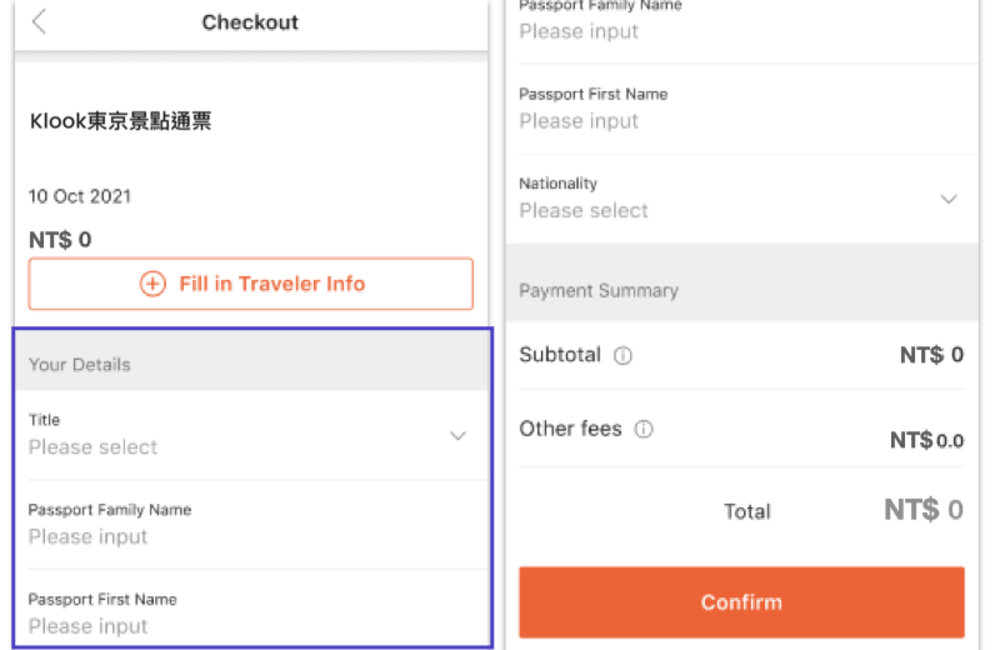
Task: Click the Klook東京景點通票 product title
Action: [x=121, y=122]
